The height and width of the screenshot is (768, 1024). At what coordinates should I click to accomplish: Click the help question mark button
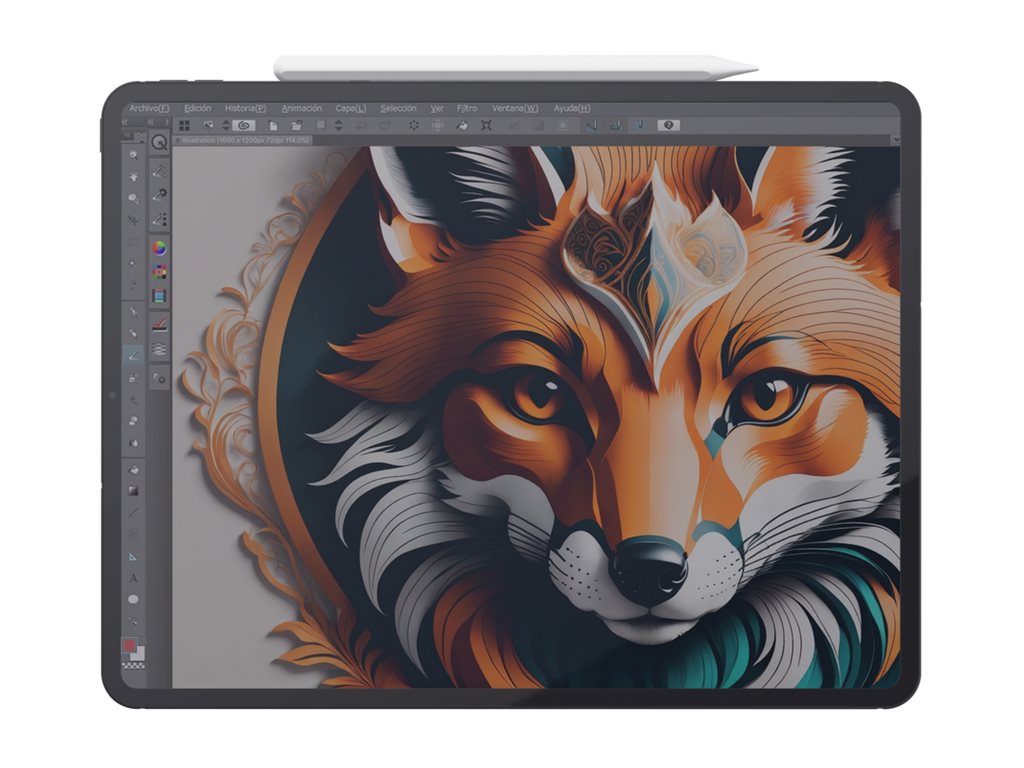[668, 125]
